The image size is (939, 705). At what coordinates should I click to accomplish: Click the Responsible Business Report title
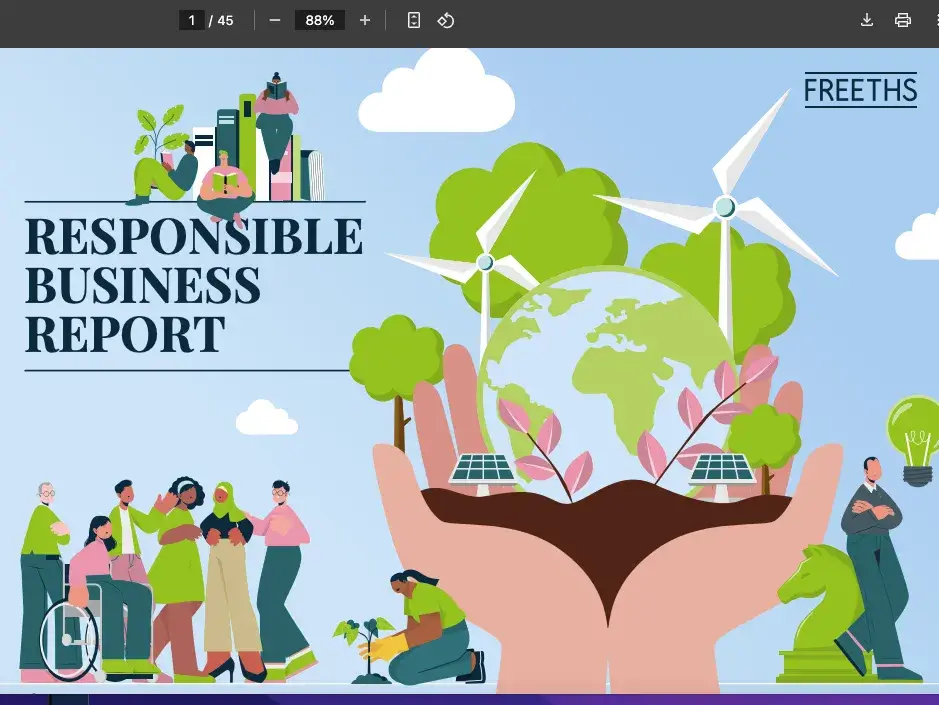pos(193,285)
